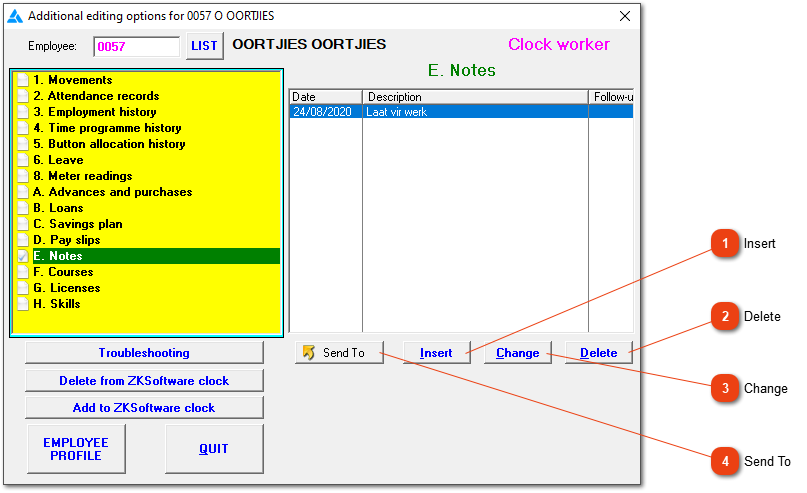This screenshot has width=807, height=493.
Task: Click the Send To button label
Action: (344, 353)
